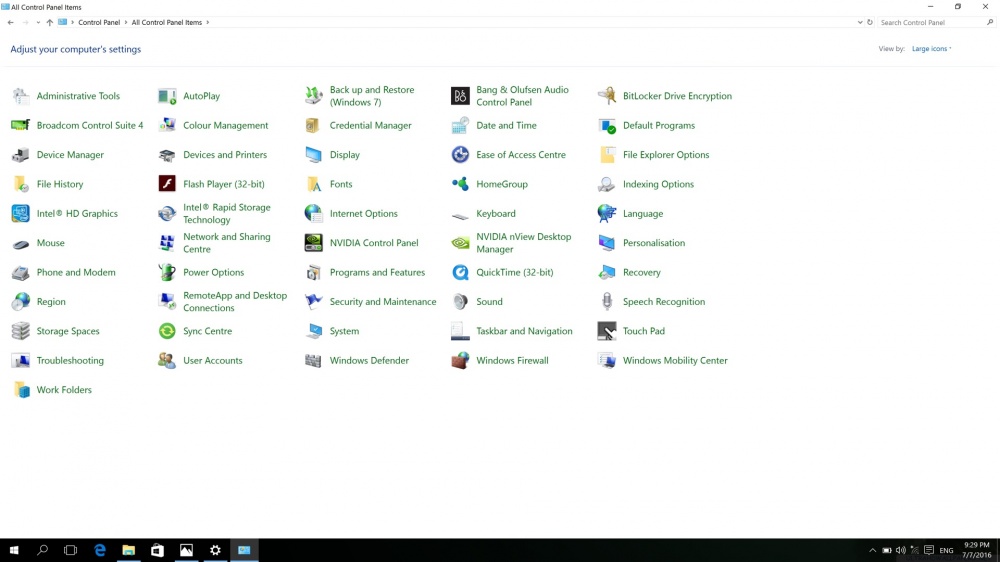Image resolution: width=1000 pixels, height=562 pixels.
Task: Click the Intel HD Graphics icon
Action: pyautogui.click(x=20, y=214)
